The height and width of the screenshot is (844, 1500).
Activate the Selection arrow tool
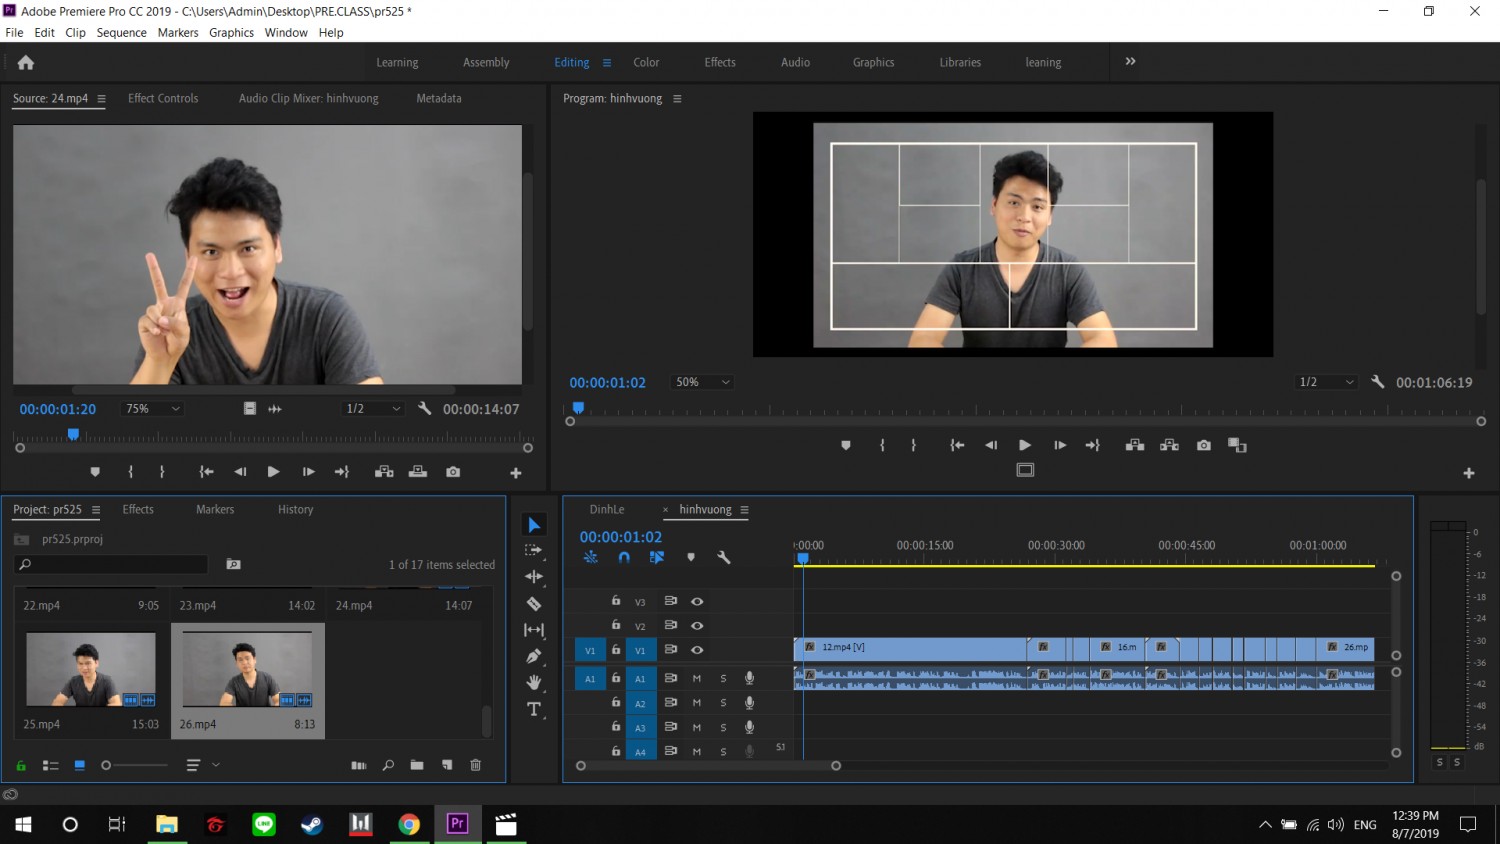(534, 525)
